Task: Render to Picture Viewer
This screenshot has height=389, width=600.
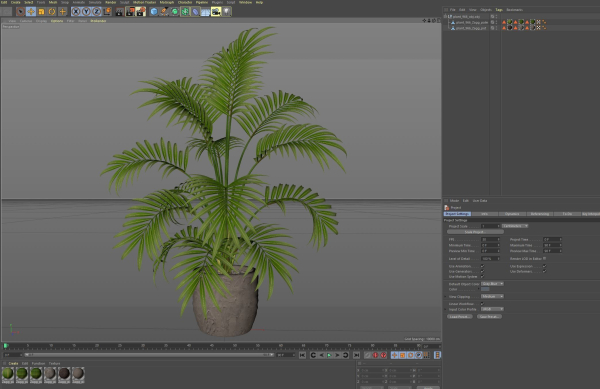Action: 130,12
